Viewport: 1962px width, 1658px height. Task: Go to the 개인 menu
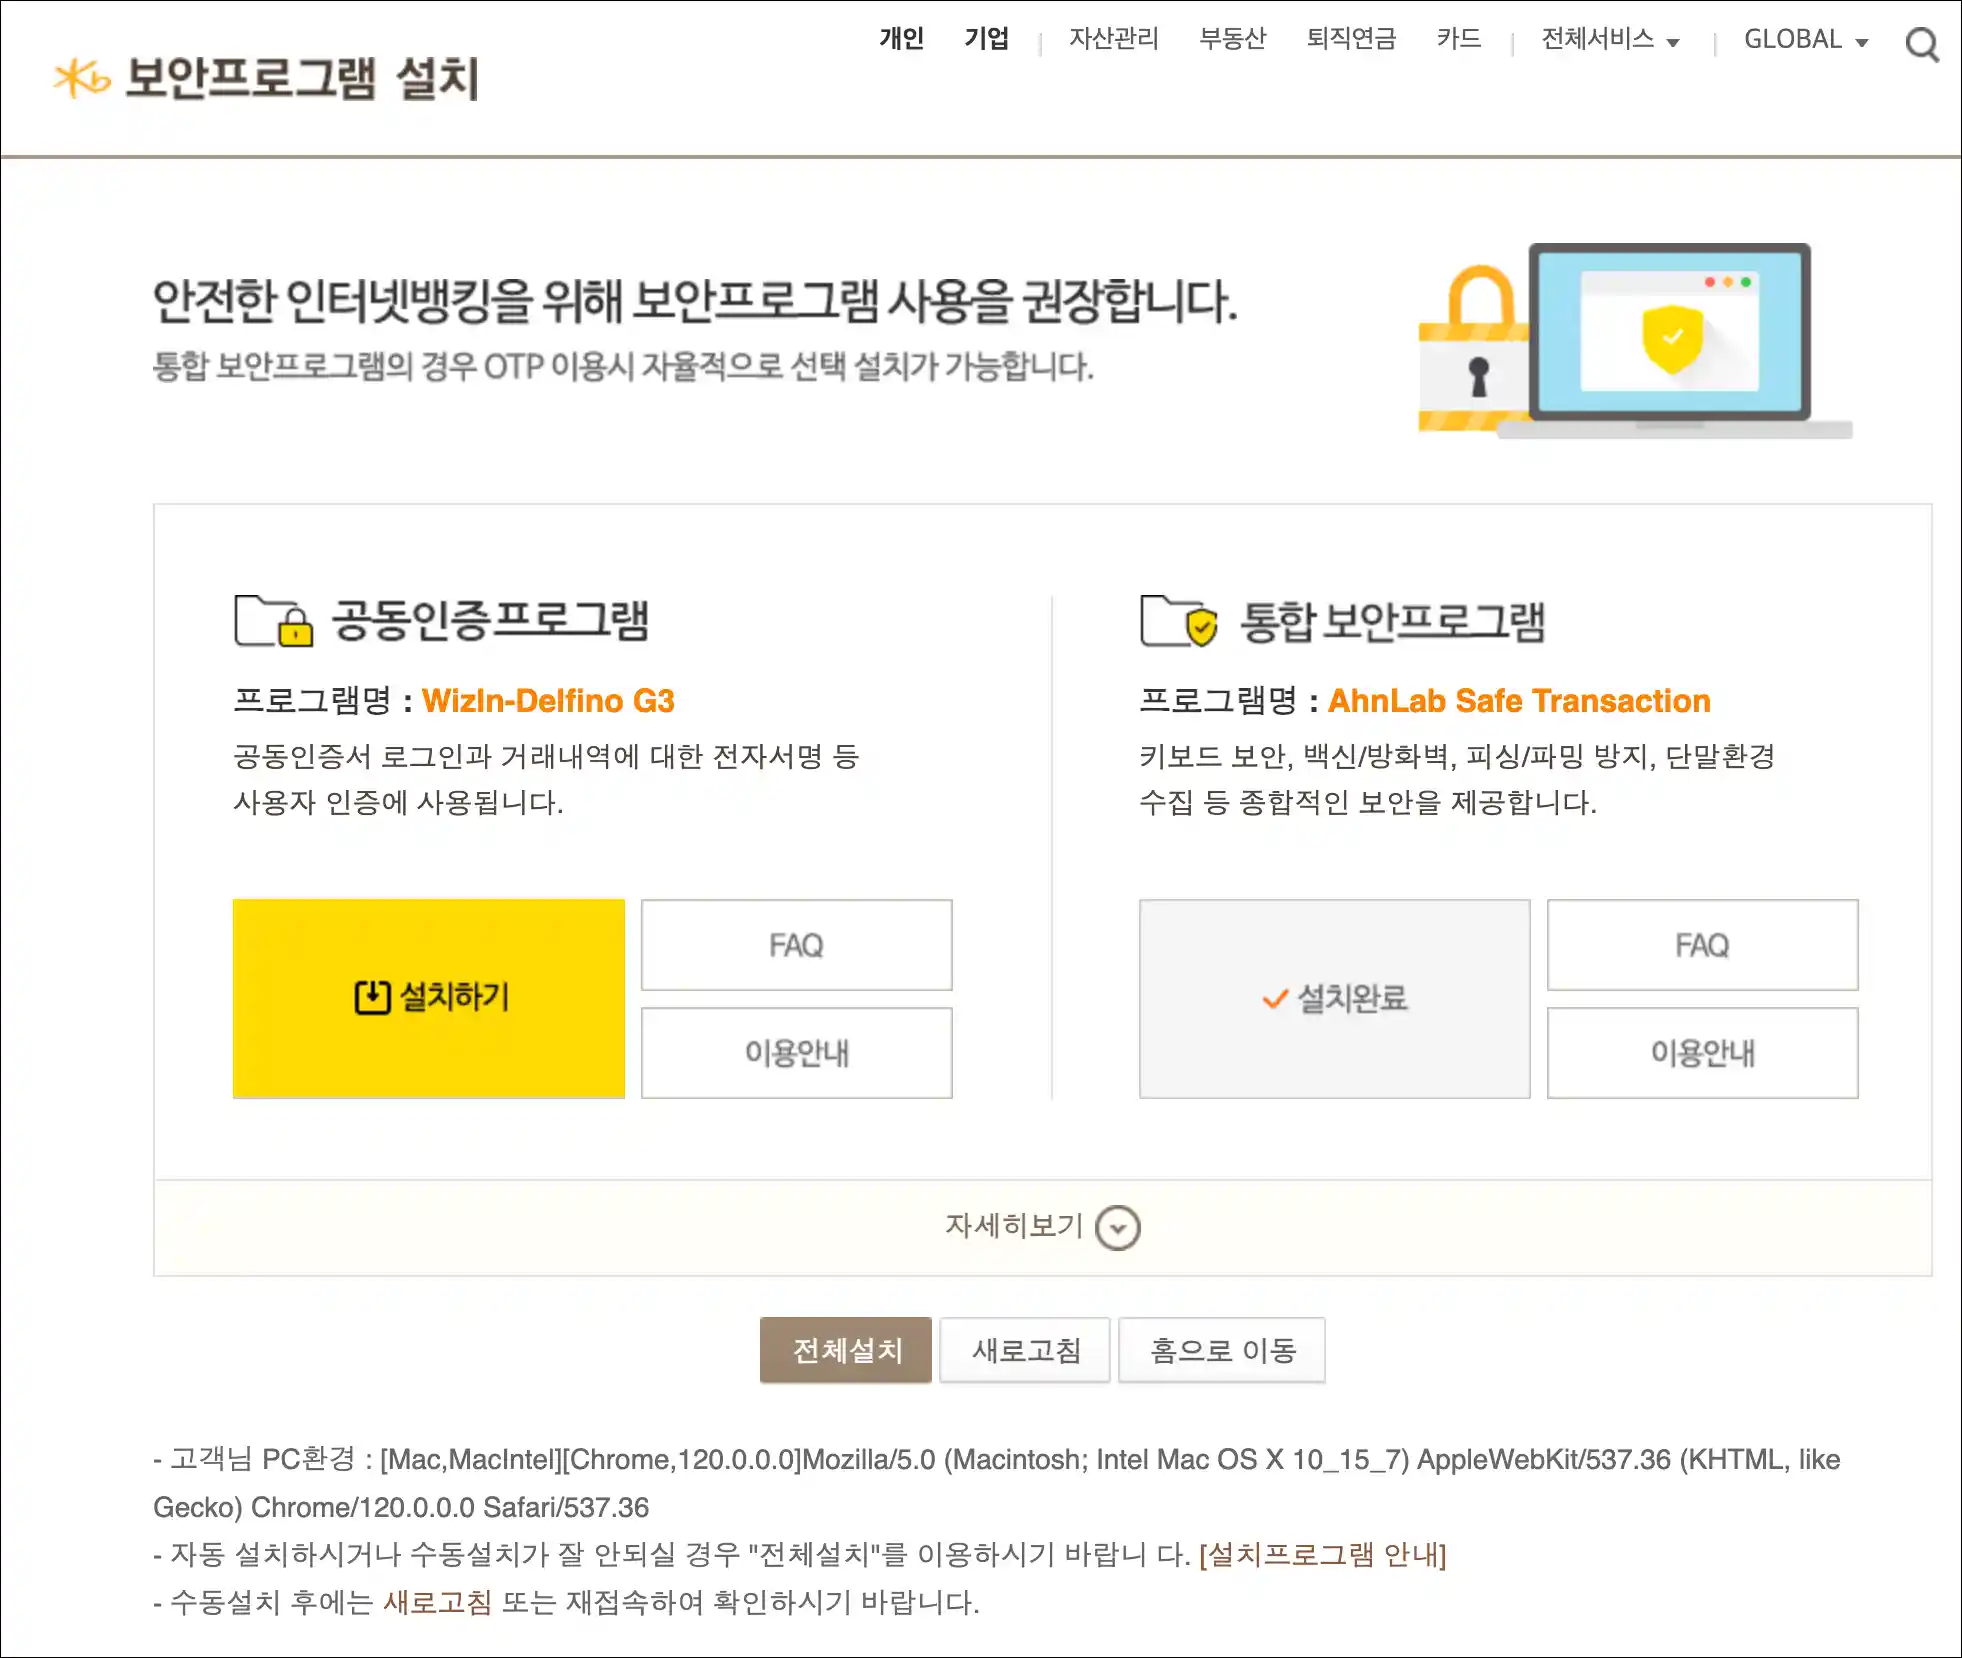coord(901,39)
